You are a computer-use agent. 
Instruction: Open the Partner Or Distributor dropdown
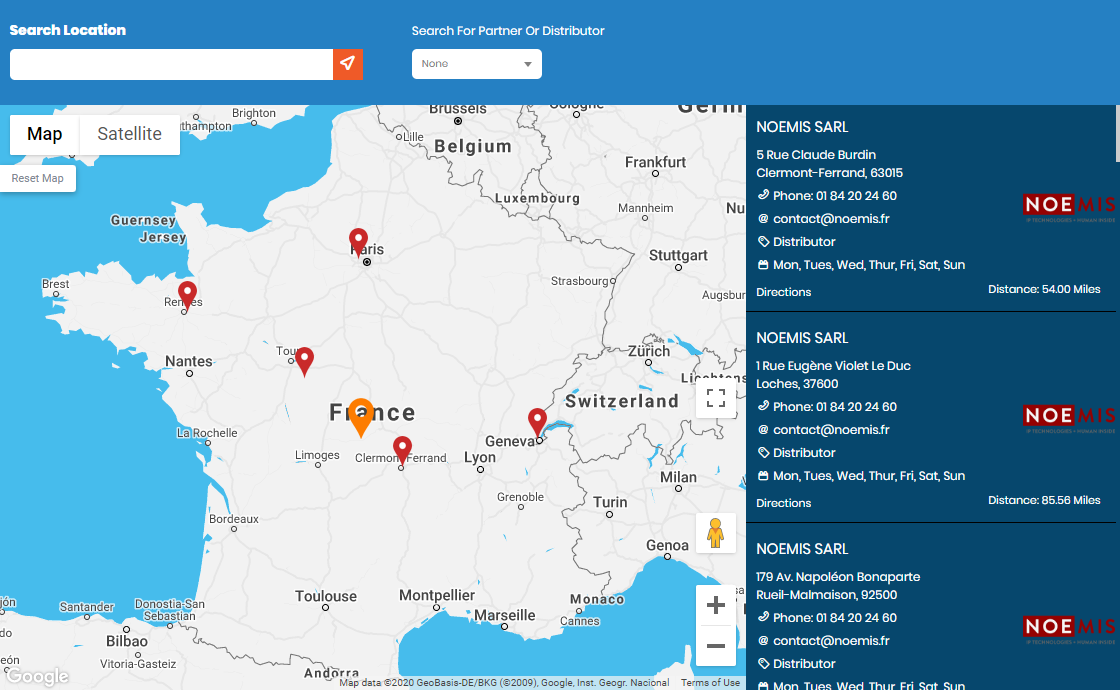coord(476,64)
